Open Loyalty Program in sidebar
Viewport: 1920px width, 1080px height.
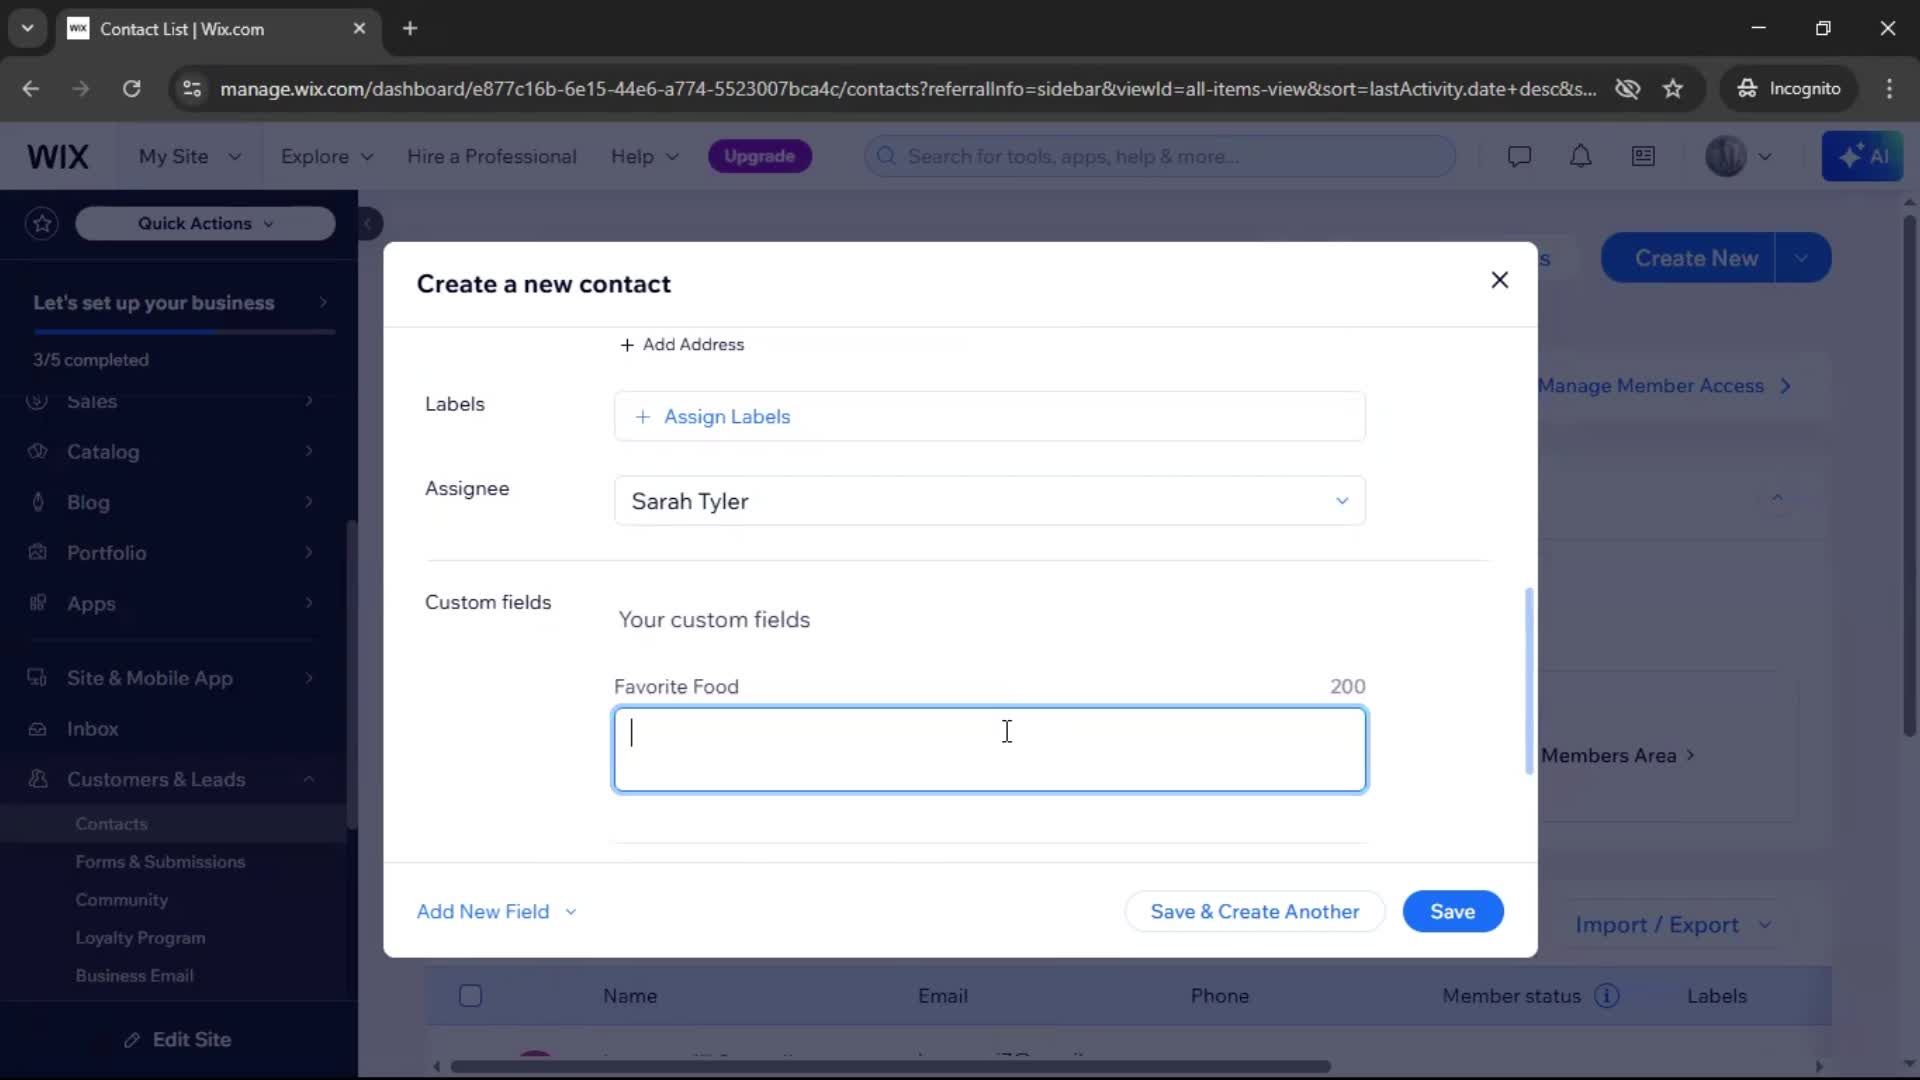point(140,938)
